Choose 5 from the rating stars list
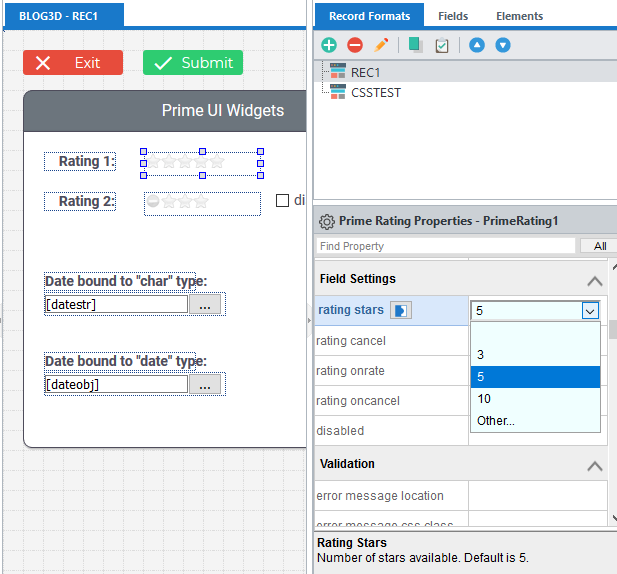617x574 pixels. (535, 377)
